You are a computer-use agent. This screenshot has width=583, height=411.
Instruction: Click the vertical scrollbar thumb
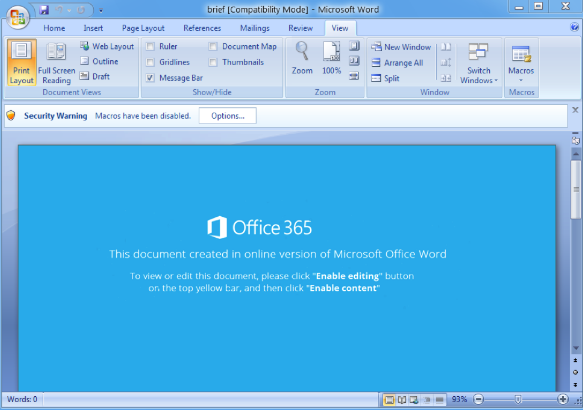click(576, 190)
